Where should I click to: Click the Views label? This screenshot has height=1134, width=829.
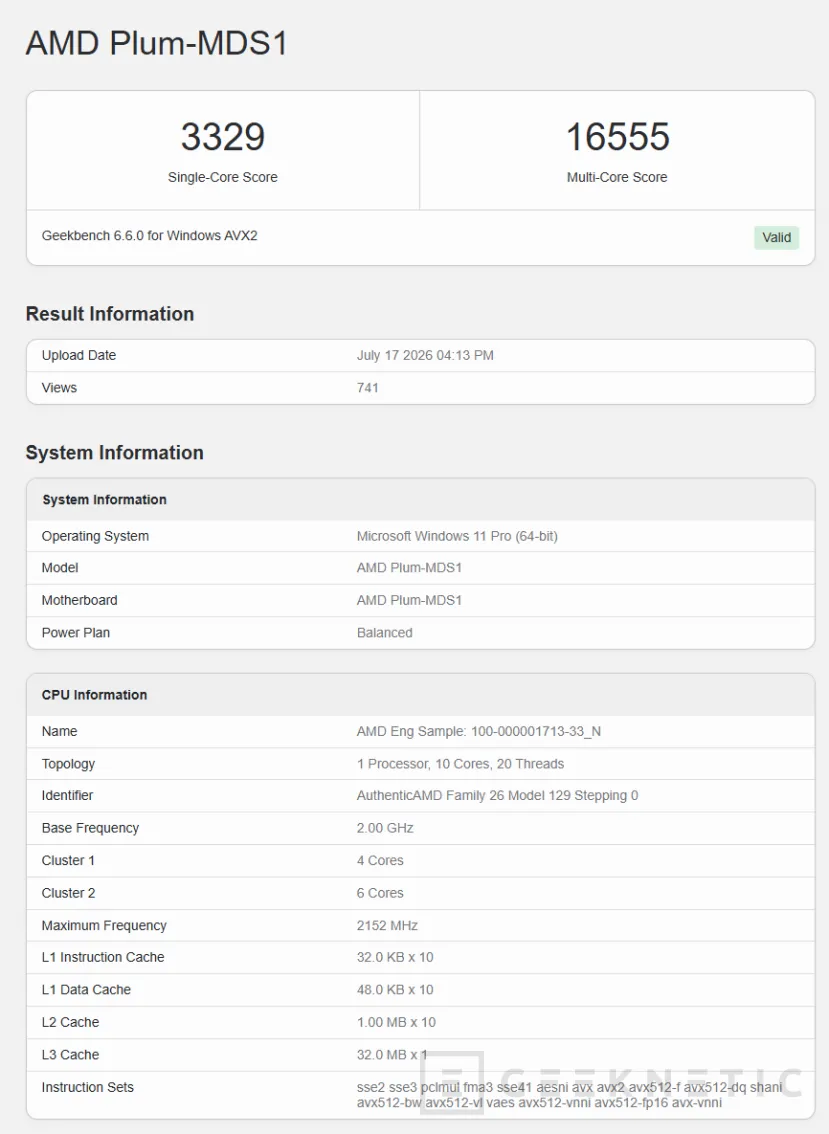59,388
